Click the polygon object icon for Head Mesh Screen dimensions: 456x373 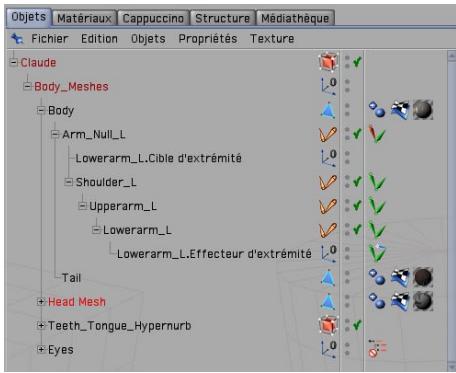coord(328,302)
